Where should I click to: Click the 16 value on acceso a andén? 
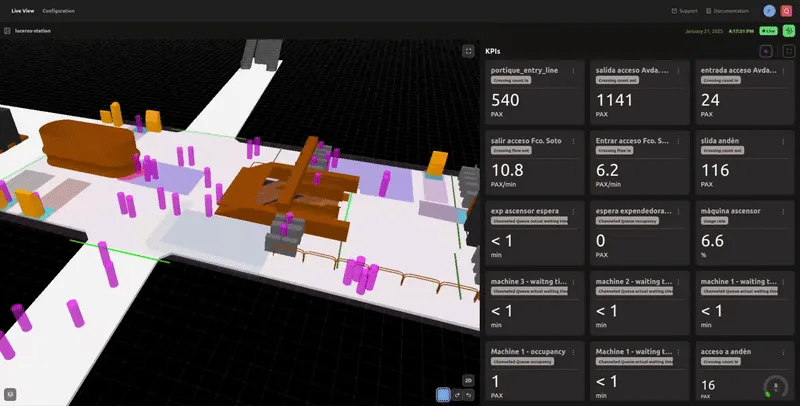[x=708, y=385]
